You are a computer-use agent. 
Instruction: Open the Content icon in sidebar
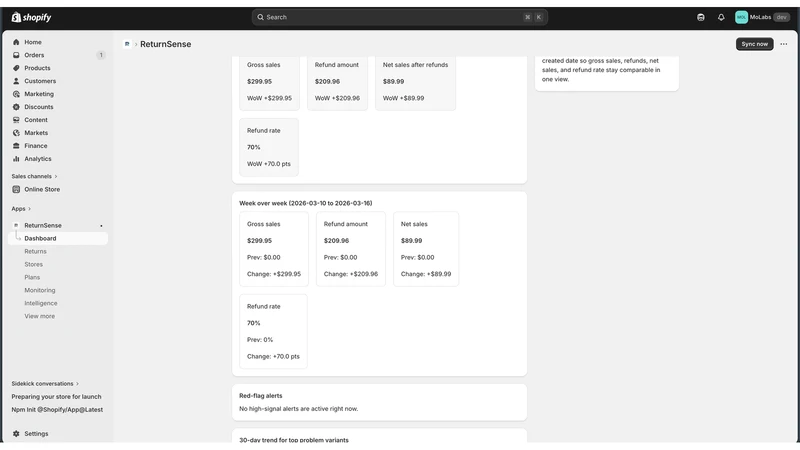(16, 120)
